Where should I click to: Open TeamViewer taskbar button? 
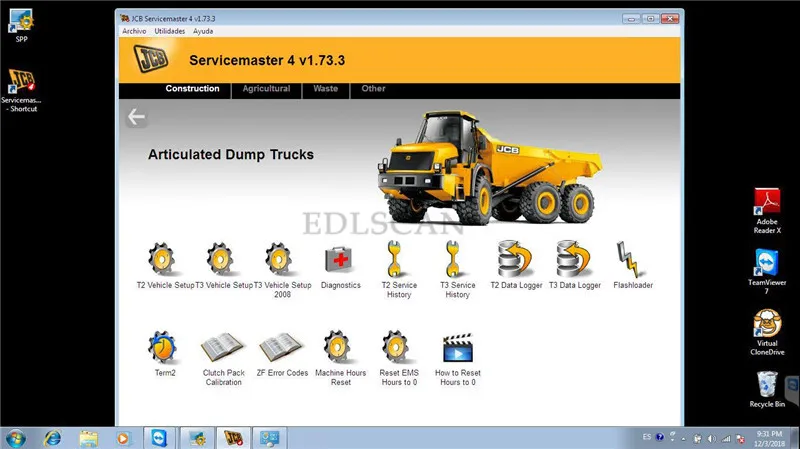point(159,438)
